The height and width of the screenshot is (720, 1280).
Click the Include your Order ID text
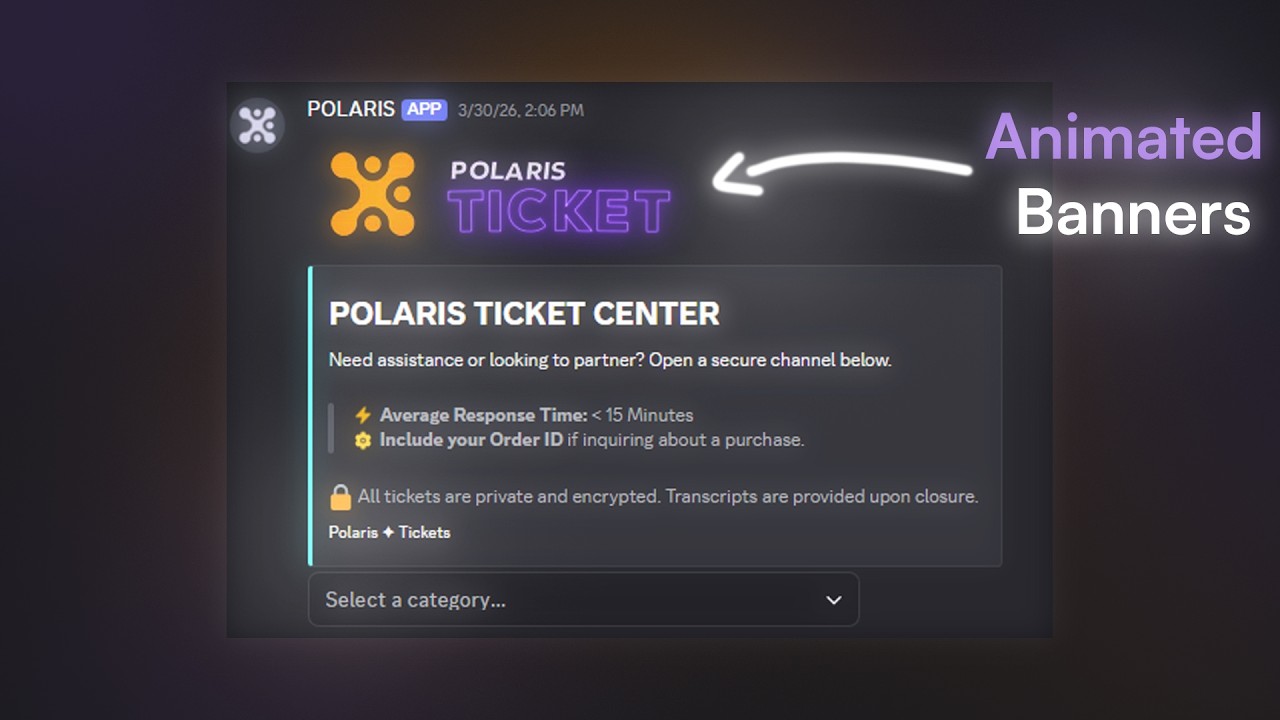471,440
